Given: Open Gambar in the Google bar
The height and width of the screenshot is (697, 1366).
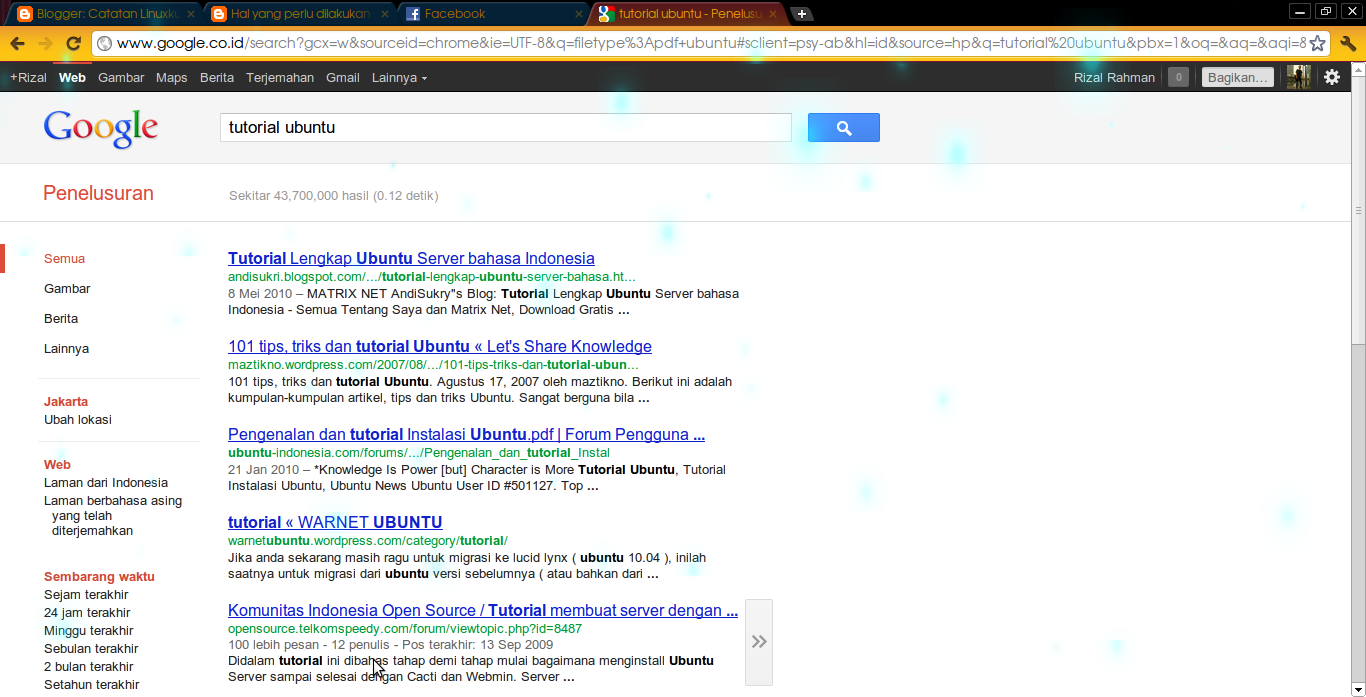Looking at the screenshot, I should coord(121,77).
